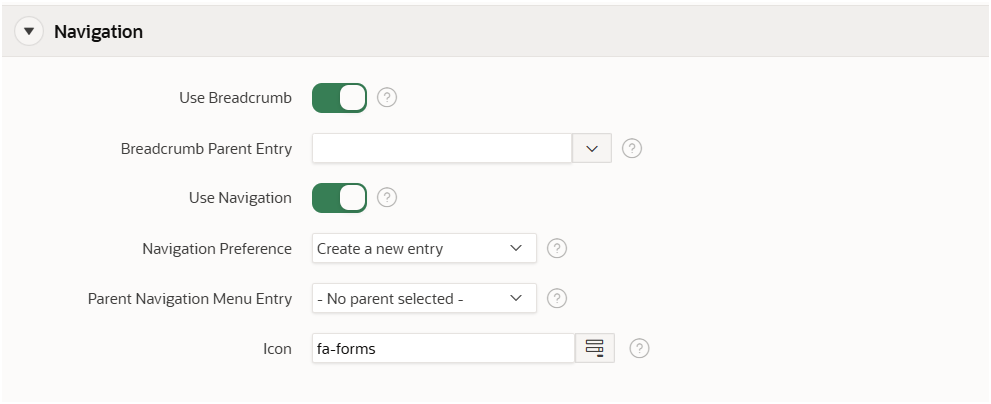Show help for Use Navigation
The width and height of the screenshot is (991, 404).
pyautogui.click(x=387, y=198)
